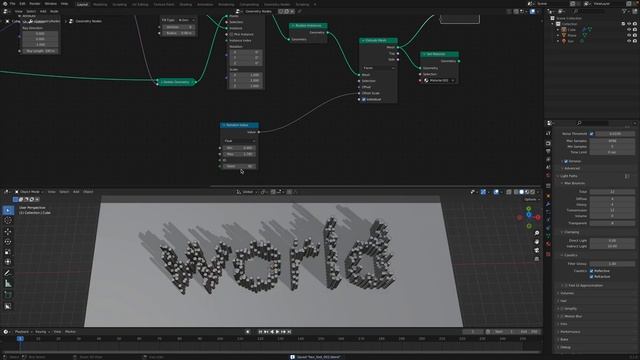
Task: Play the animation in the timeline
Action: (x=278, y=332)
